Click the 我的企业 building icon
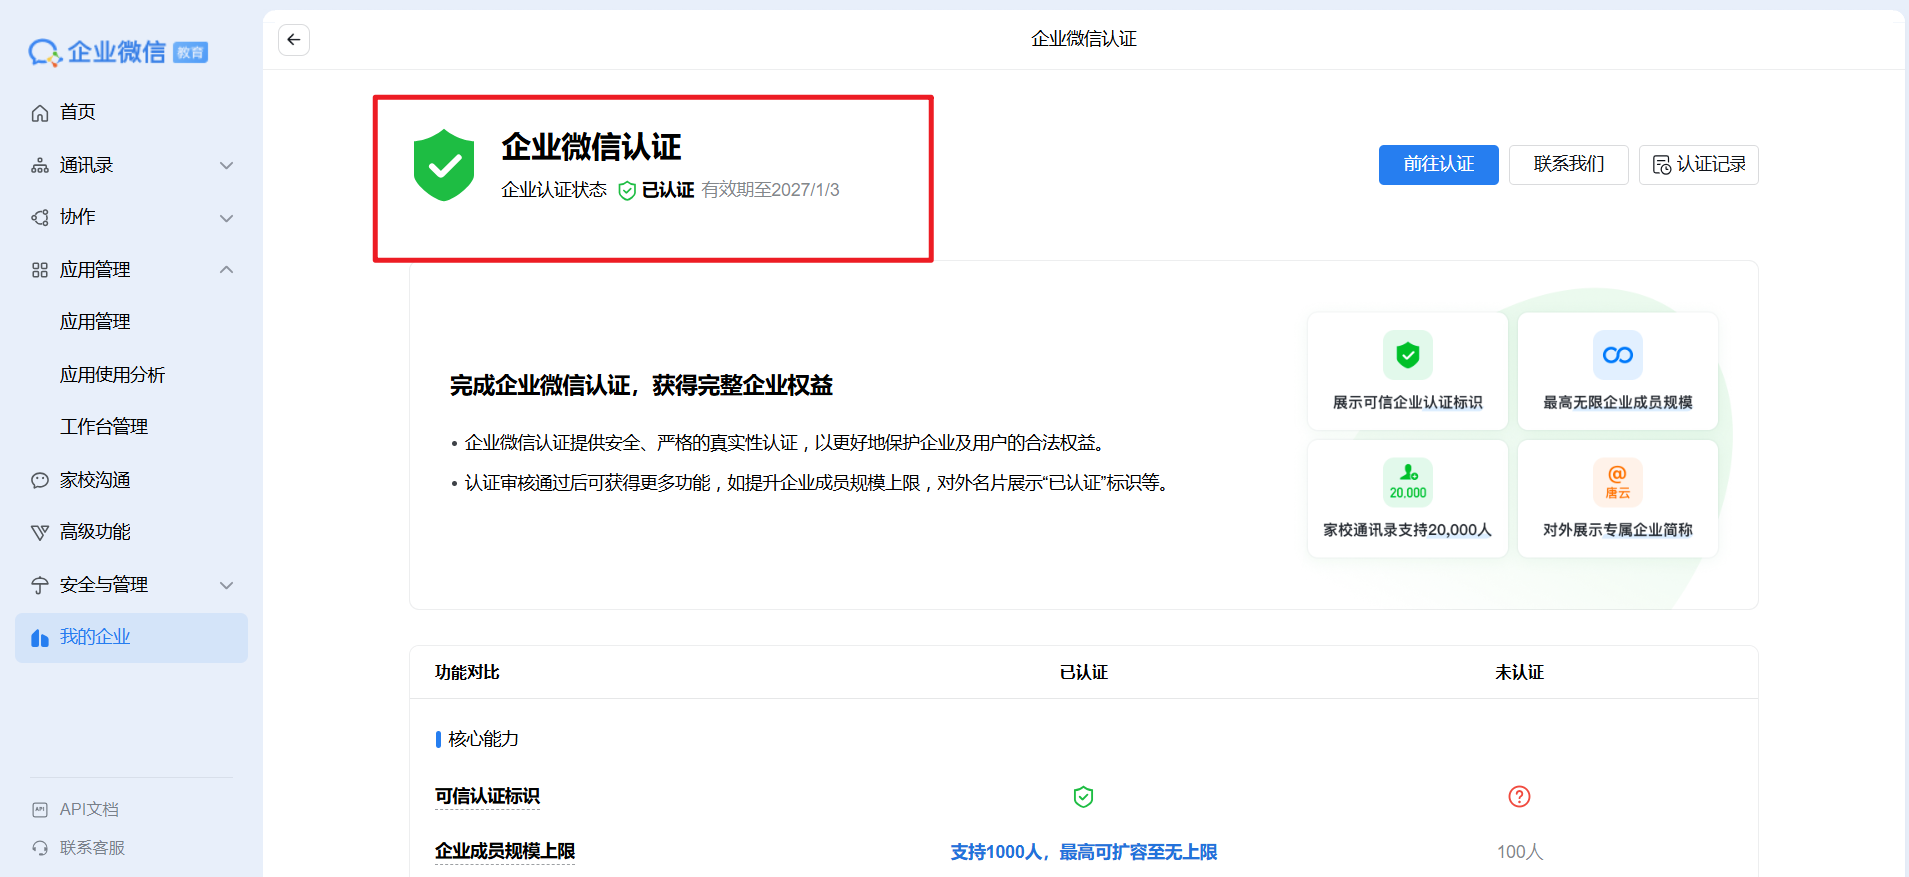 click(x=40, y=638)
